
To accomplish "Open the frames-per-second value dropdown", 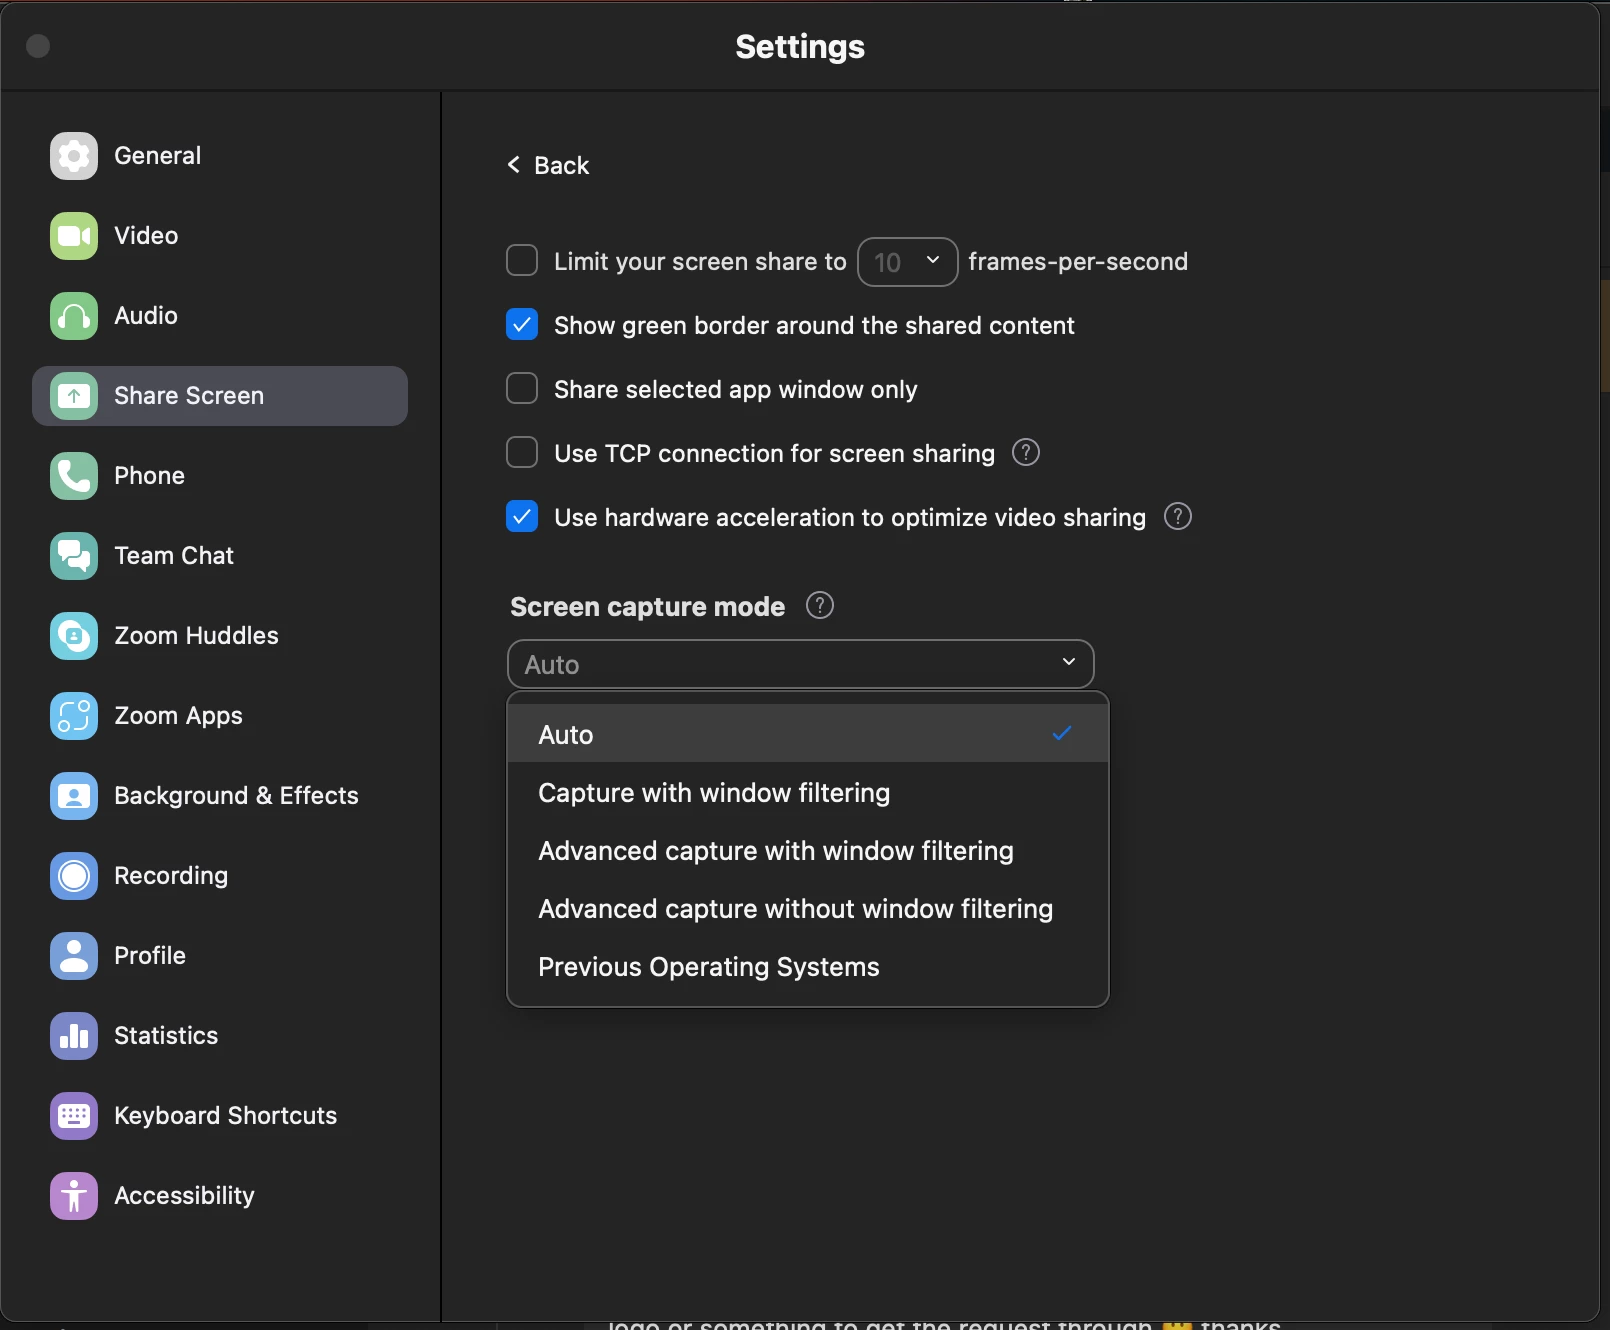I will tap(907, 262).
